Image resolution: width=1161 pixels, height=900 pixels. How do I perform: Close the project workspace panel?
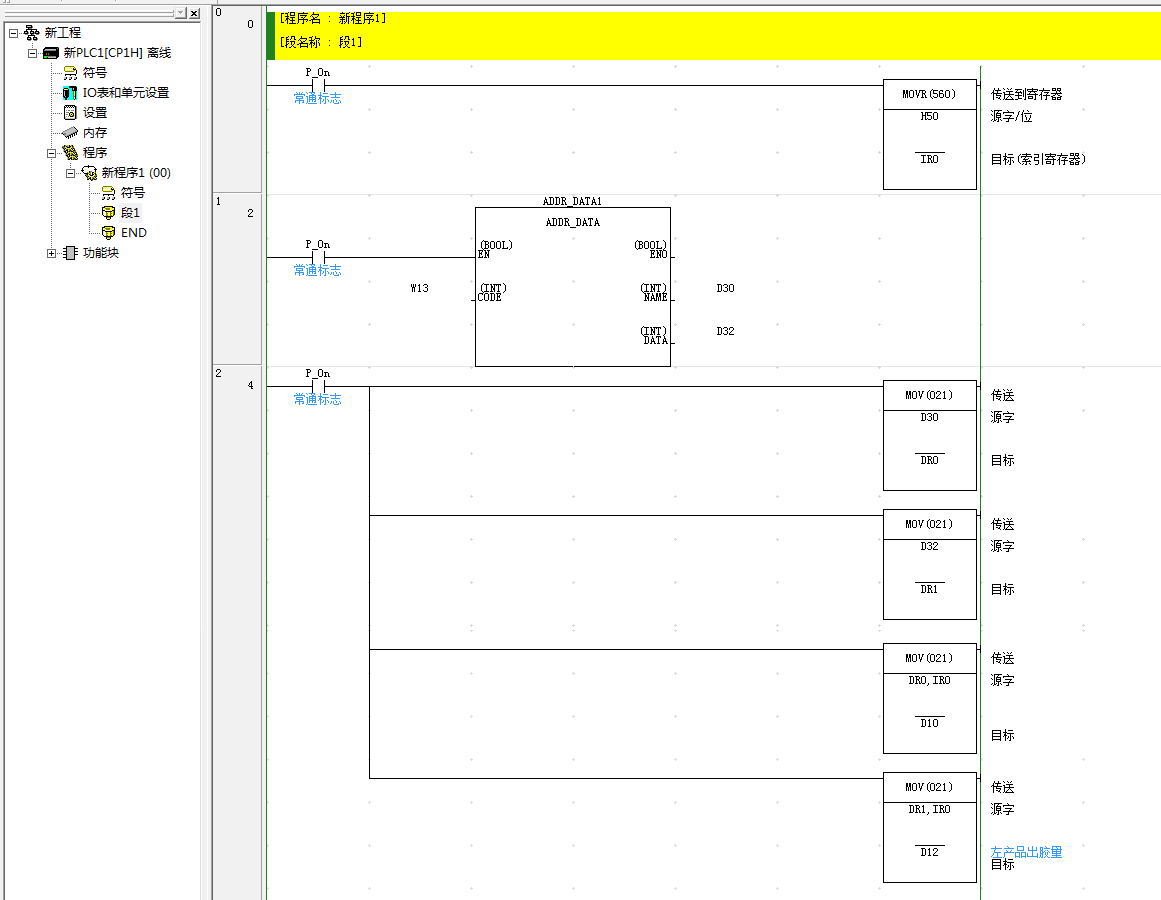[x=193, y=13]
